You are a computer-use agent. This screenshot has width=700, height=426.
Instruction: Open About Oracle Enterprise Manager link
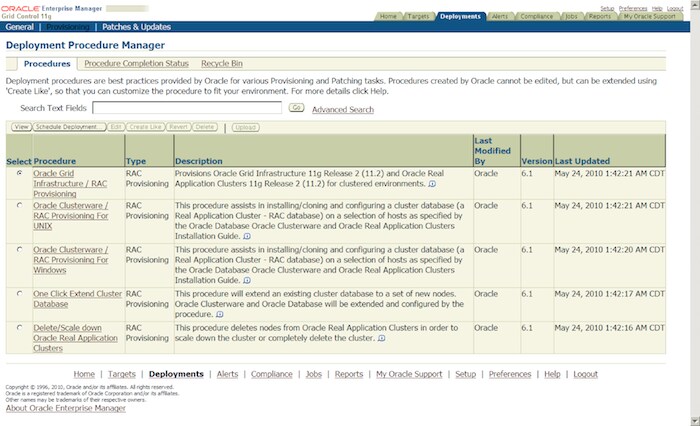[x=66, y=408]
